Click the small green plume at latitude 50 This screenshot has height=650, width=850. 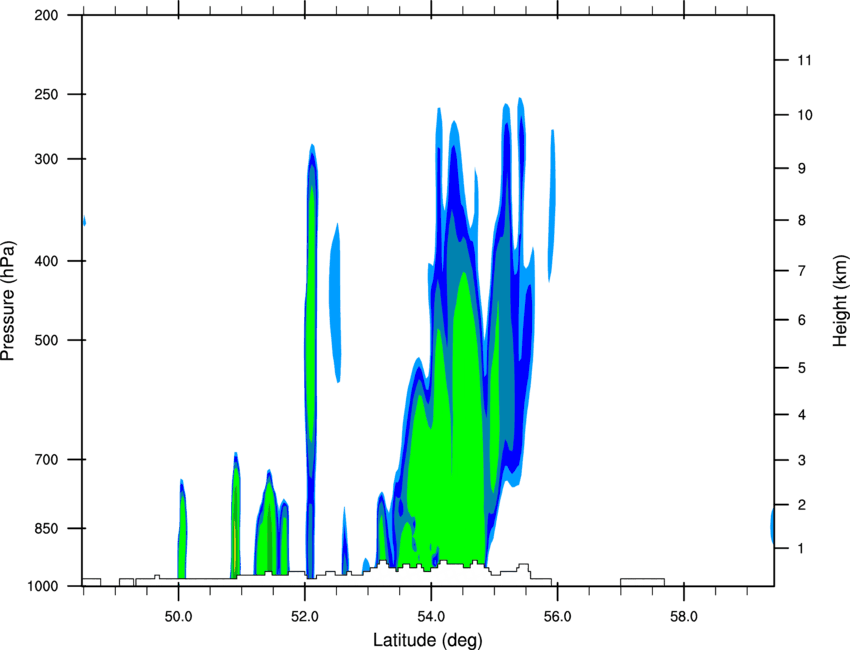tap(182, 537)
